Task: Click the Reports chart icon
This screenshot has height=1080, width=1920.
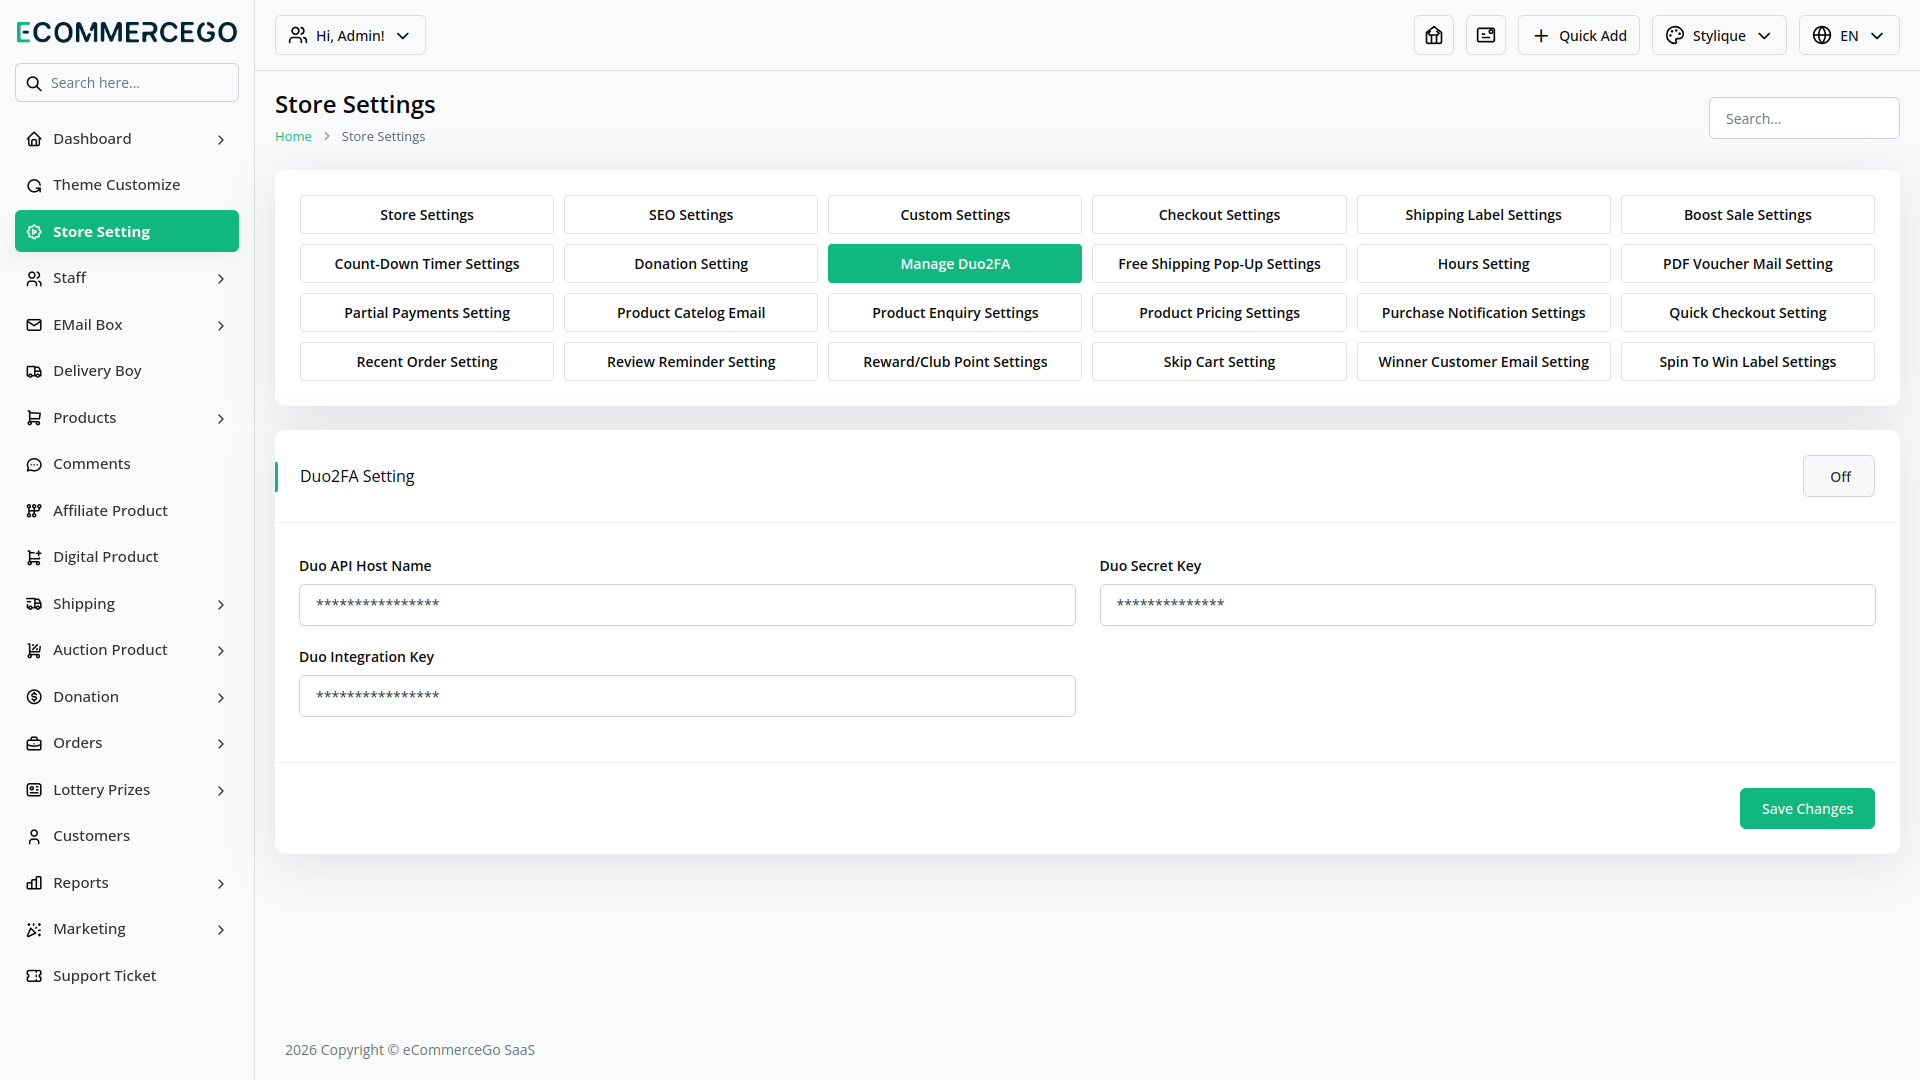Action: [34, 883]
